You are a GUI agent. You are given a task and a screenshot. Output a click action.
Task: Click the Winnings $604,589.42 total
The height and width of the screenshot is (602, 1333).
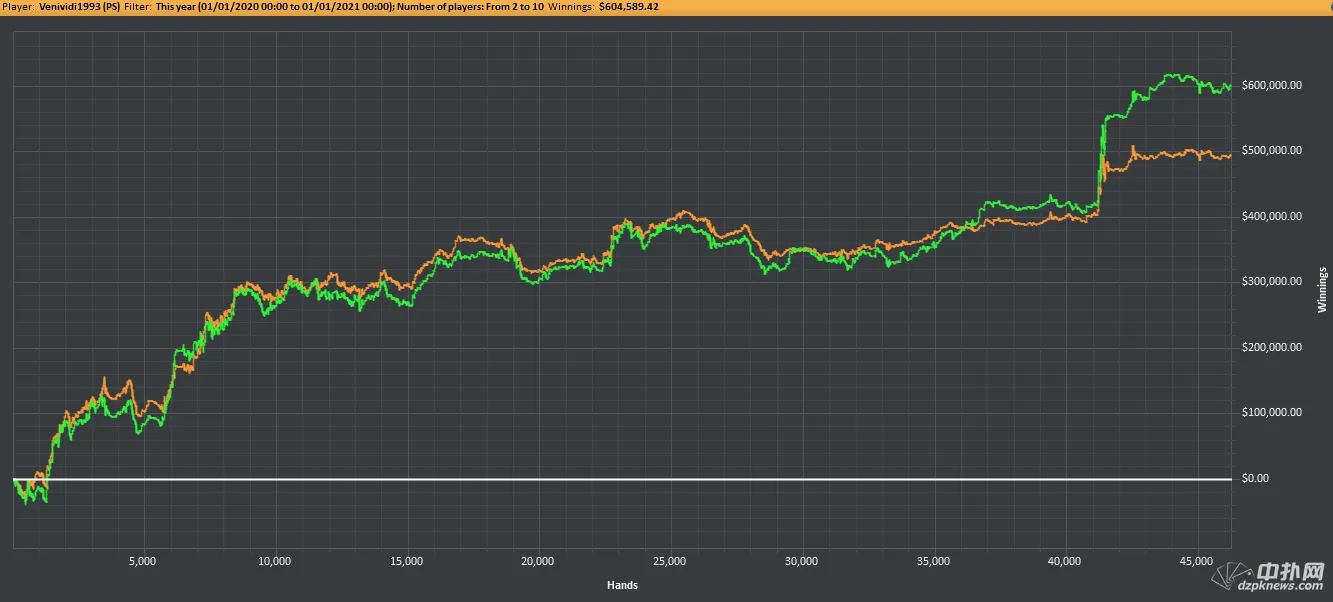pos(605,6)
